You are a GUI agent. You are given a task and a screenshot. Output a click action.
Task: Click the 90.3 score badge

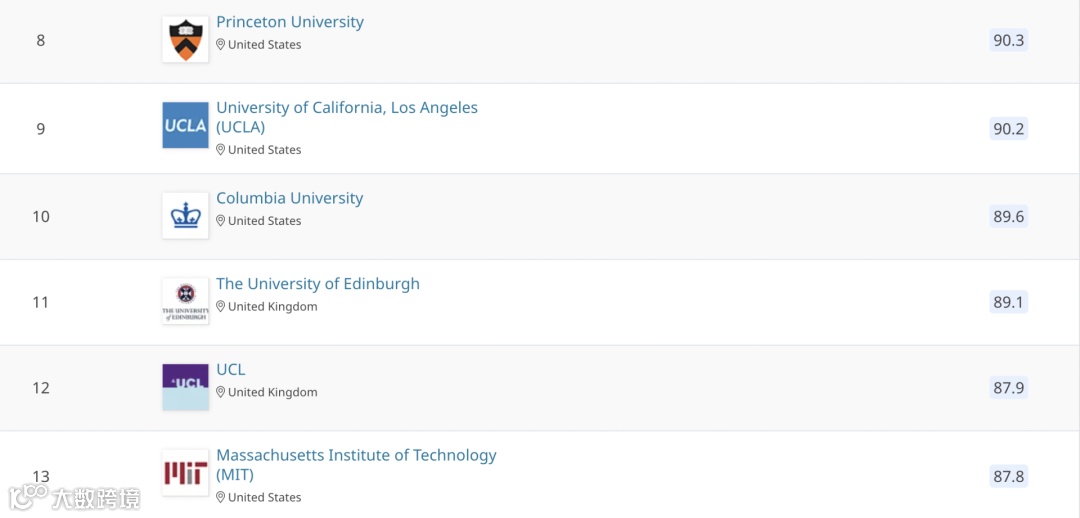coord(1008,40)
